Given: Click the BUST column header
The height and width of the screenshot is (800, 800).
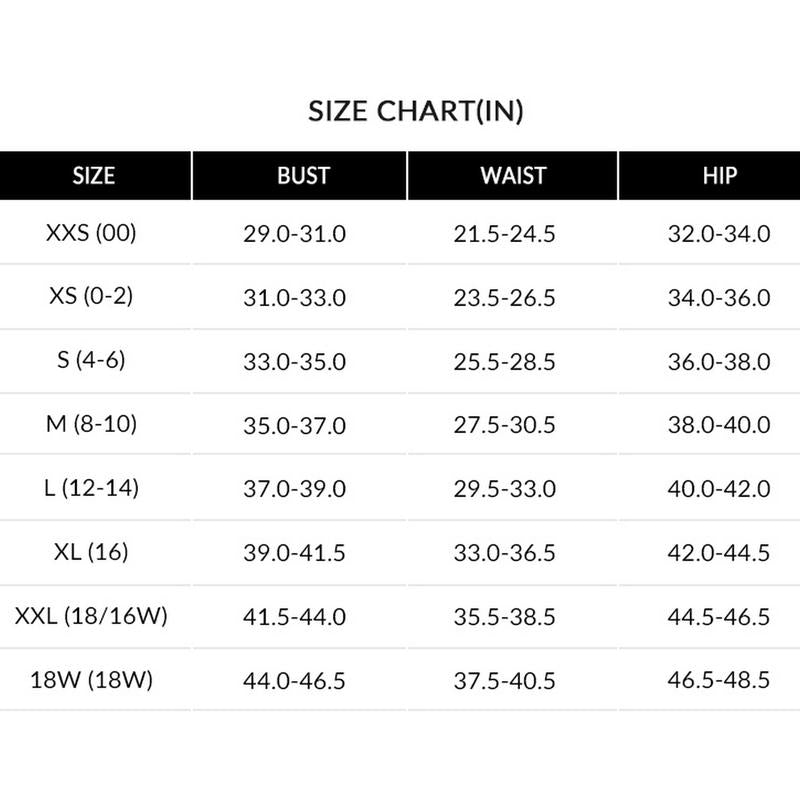Looking at the screenshot, I should click(x=304, y=176).
